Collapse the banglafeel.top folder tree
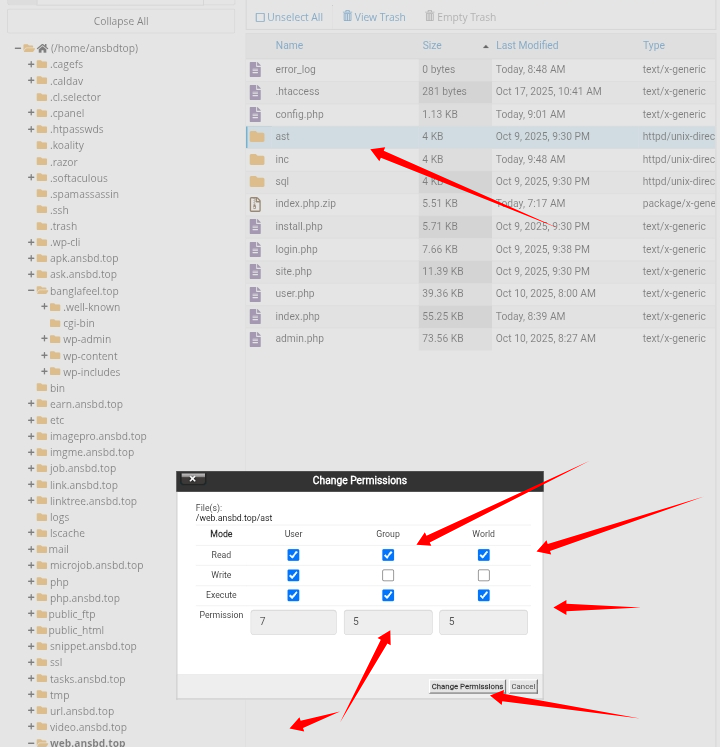This screenshot has width=720, height=747. (31, 291)
